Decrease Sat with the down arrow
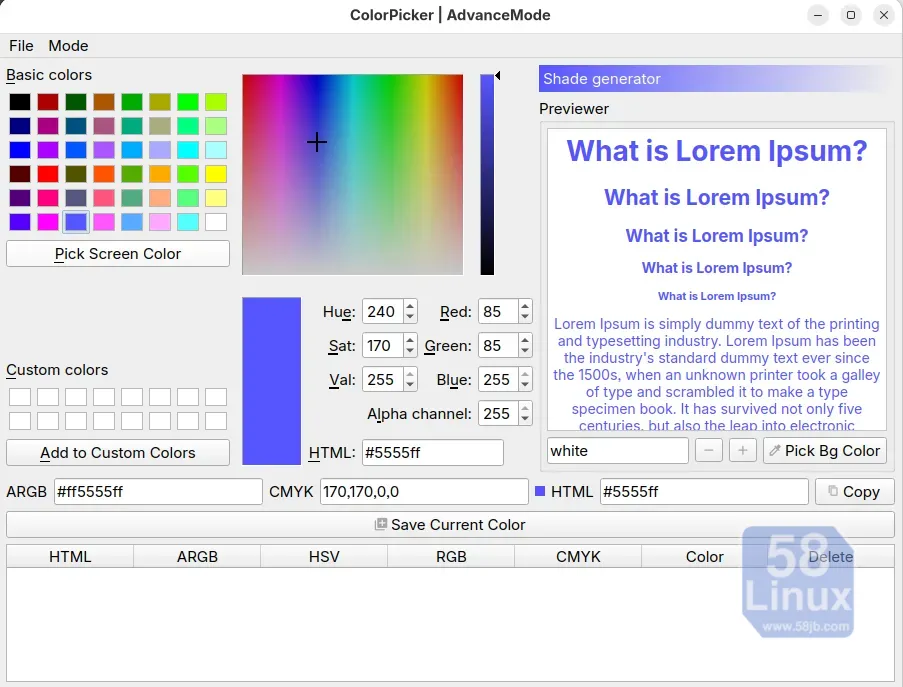The width and height of the screenshot is (903, 687). click(409, 351)
